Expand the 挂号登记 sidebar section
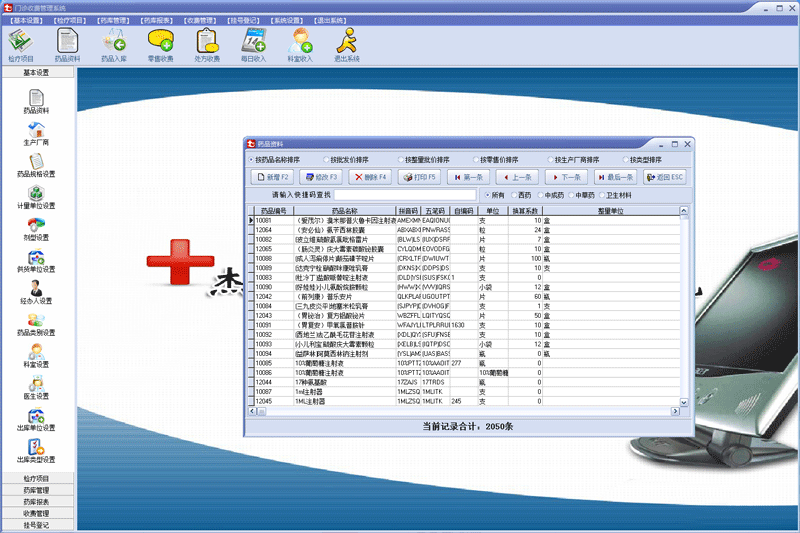Viewport: 800px width, 533px height. pos(36,525)
